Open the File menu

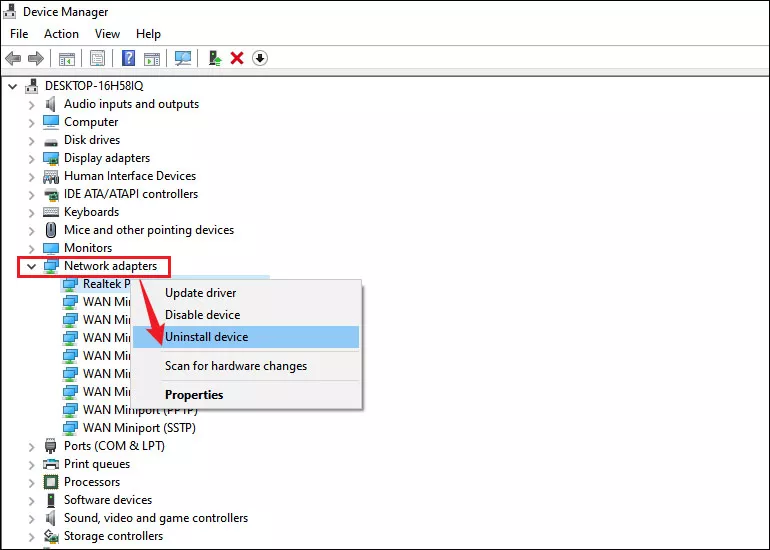pyautogui.click(x=19, y=34)
